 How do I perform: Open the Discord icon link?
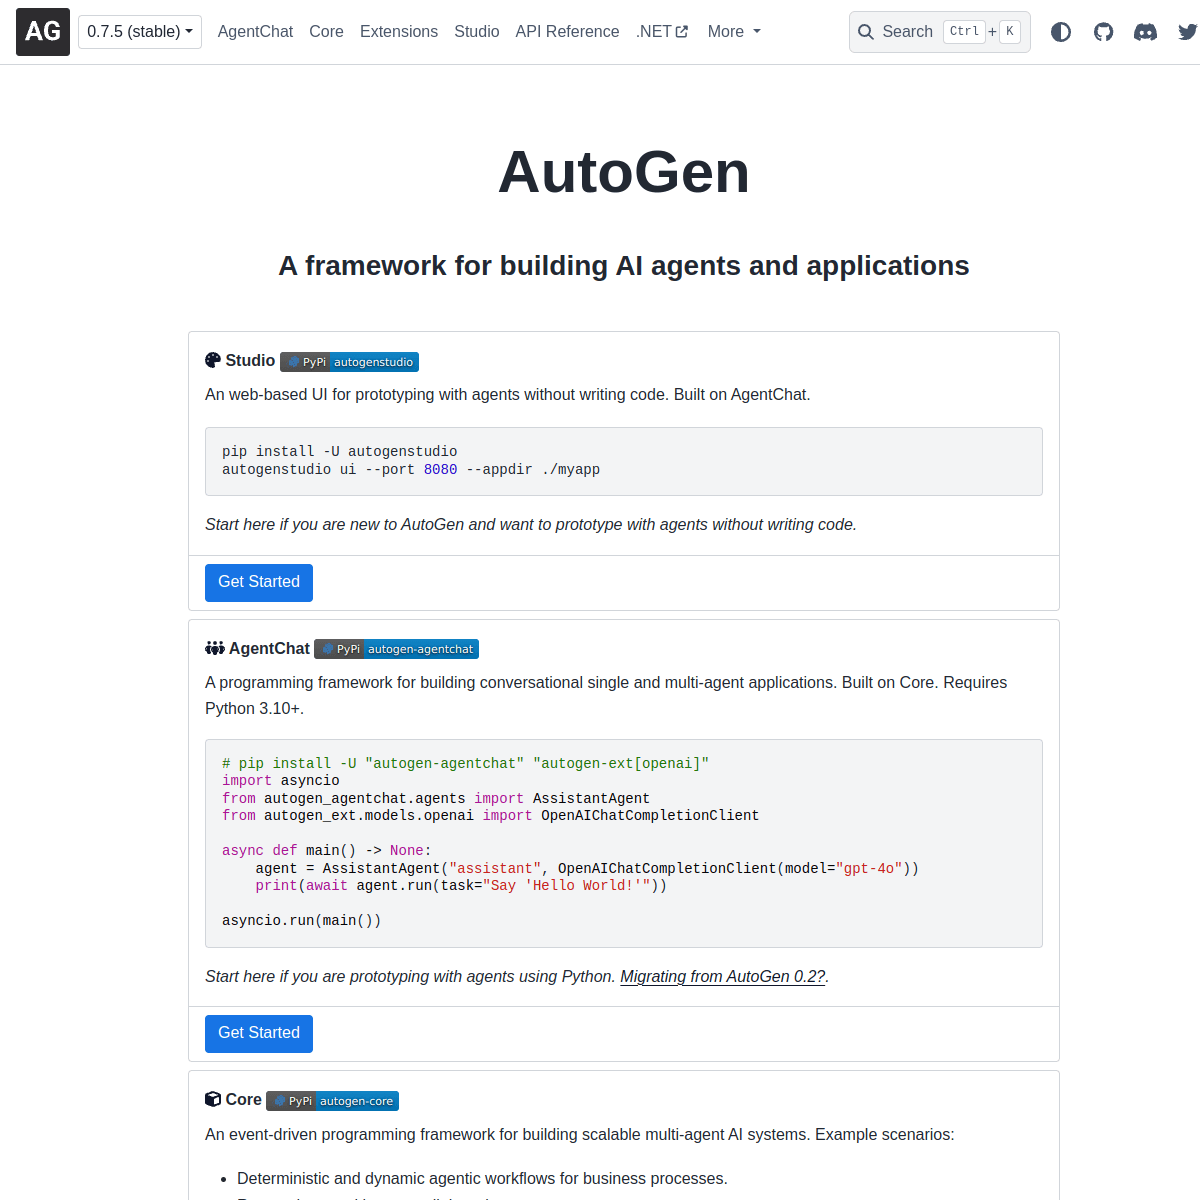pyautogui.click(x=1145, y=32)
